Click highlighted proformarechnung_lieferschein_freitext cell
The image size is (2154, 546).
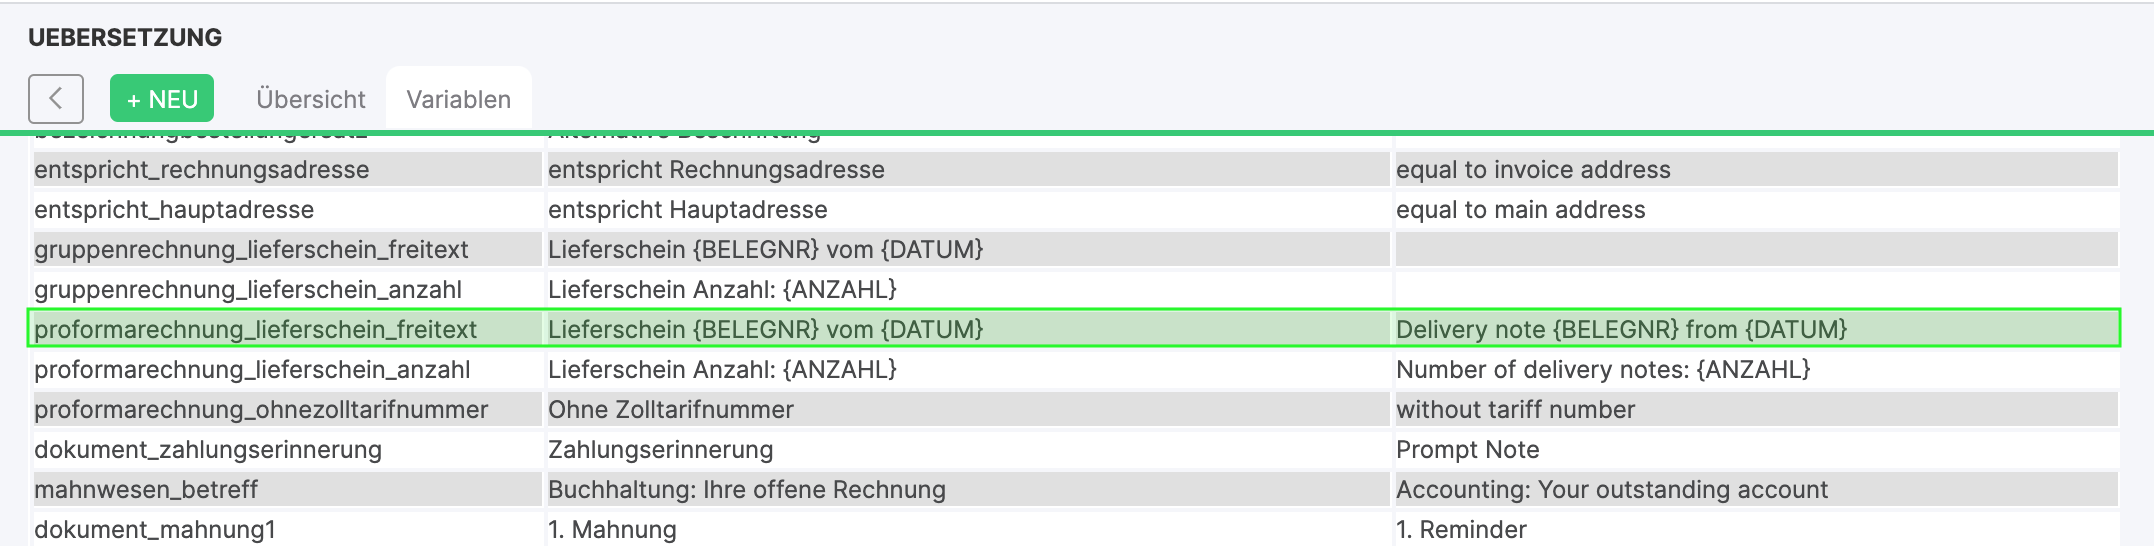[256, 330]
